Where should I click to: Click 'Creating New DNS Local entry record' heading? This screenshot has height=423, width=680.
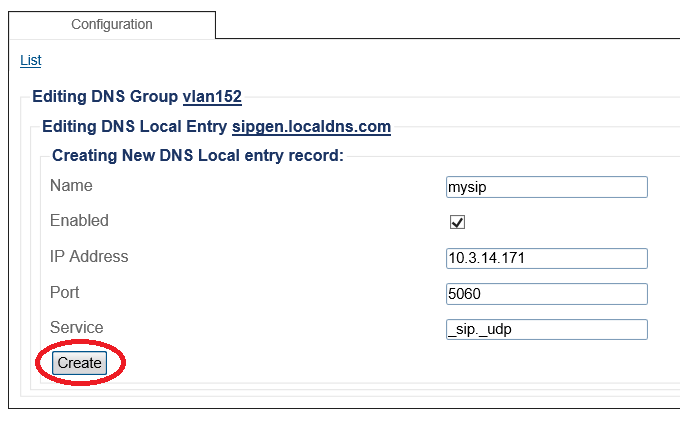pos(197,156)
